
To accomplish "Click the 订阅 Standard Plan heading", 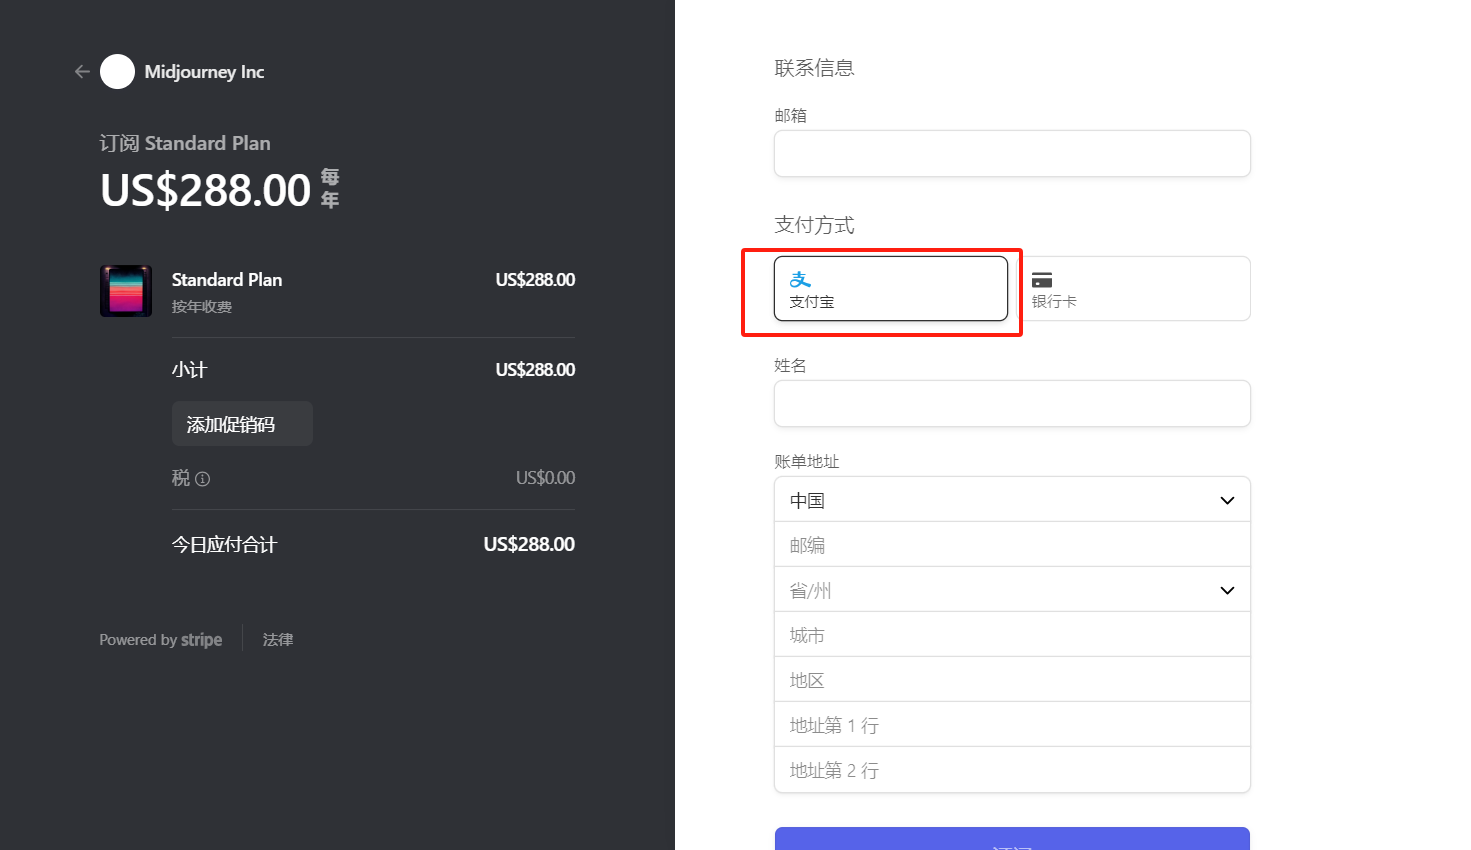I will pos(185,143).
